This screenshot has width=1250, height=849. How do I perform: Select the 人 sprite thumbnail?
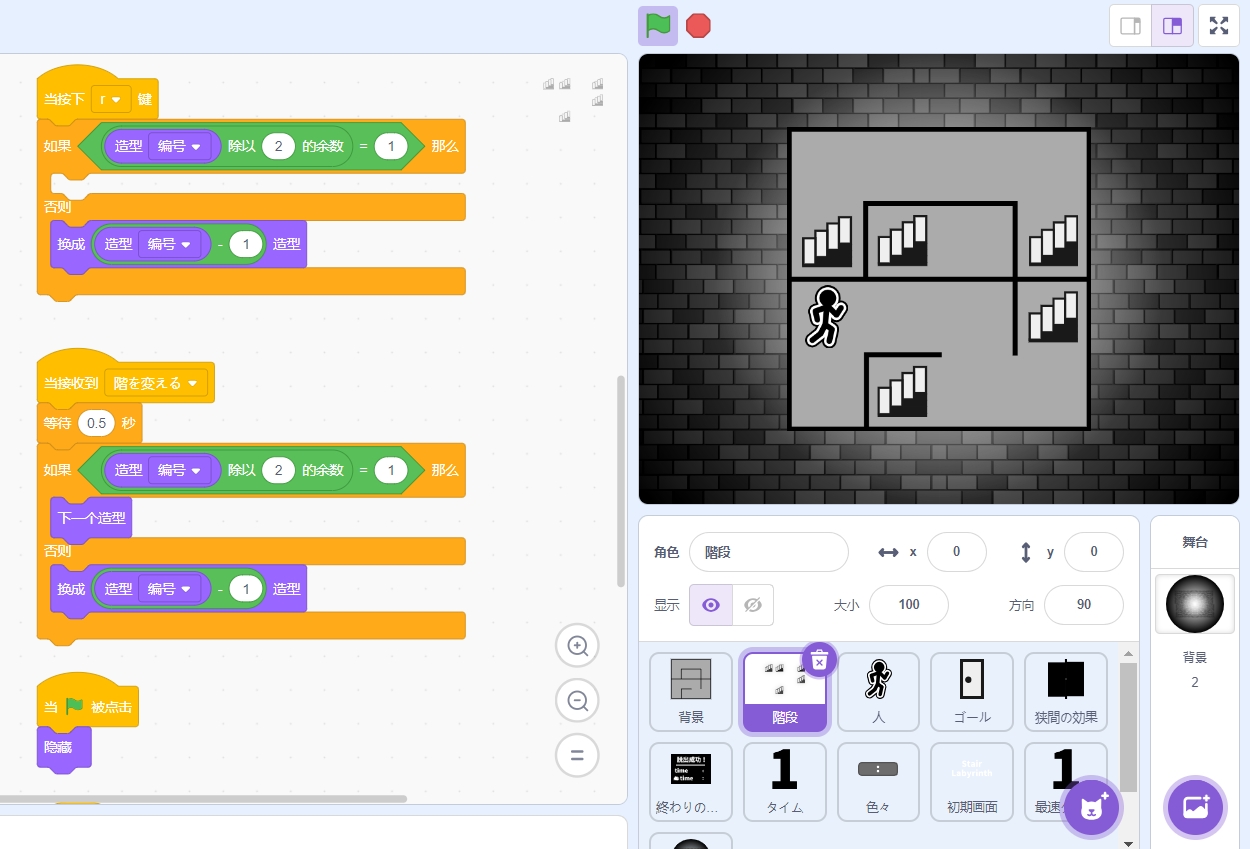(878, 691)
